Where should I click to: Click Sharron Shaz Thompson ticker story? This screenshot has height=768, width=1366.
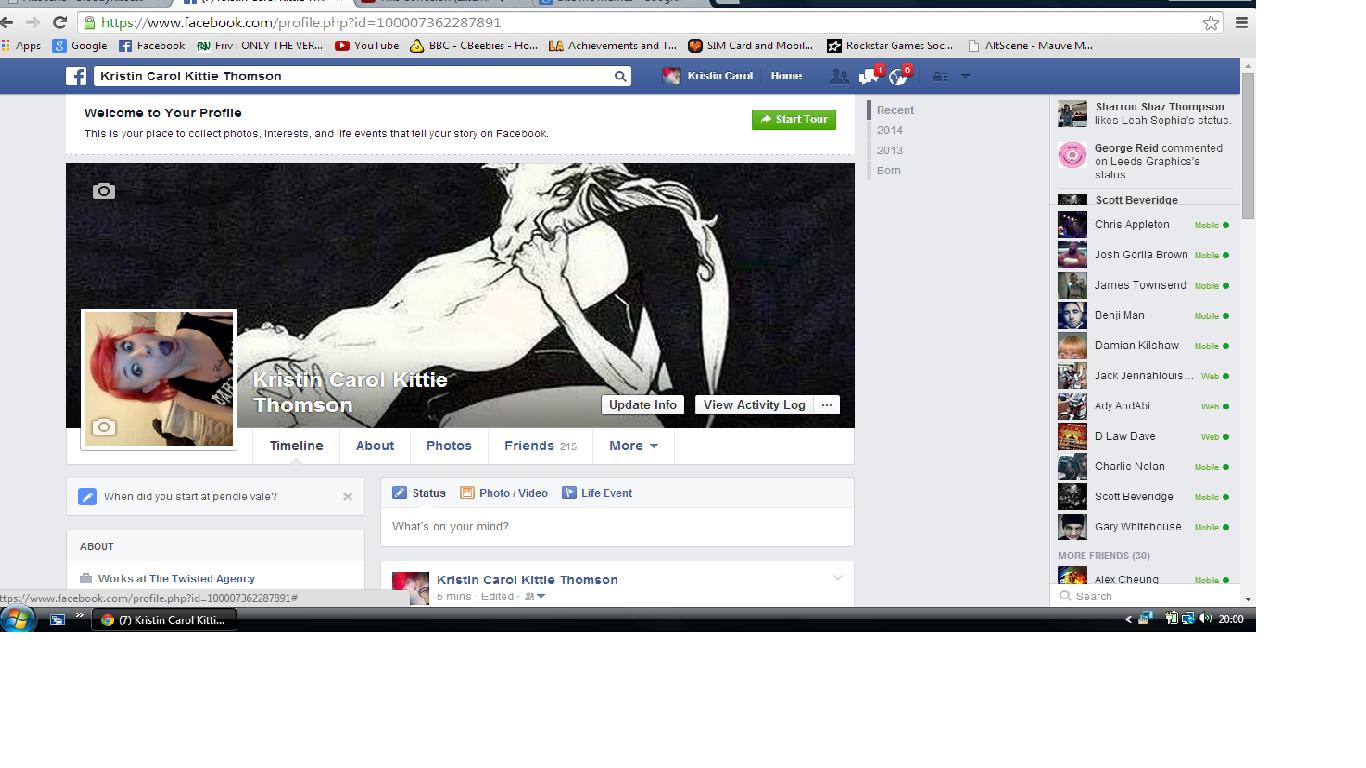coord(1145,113)
